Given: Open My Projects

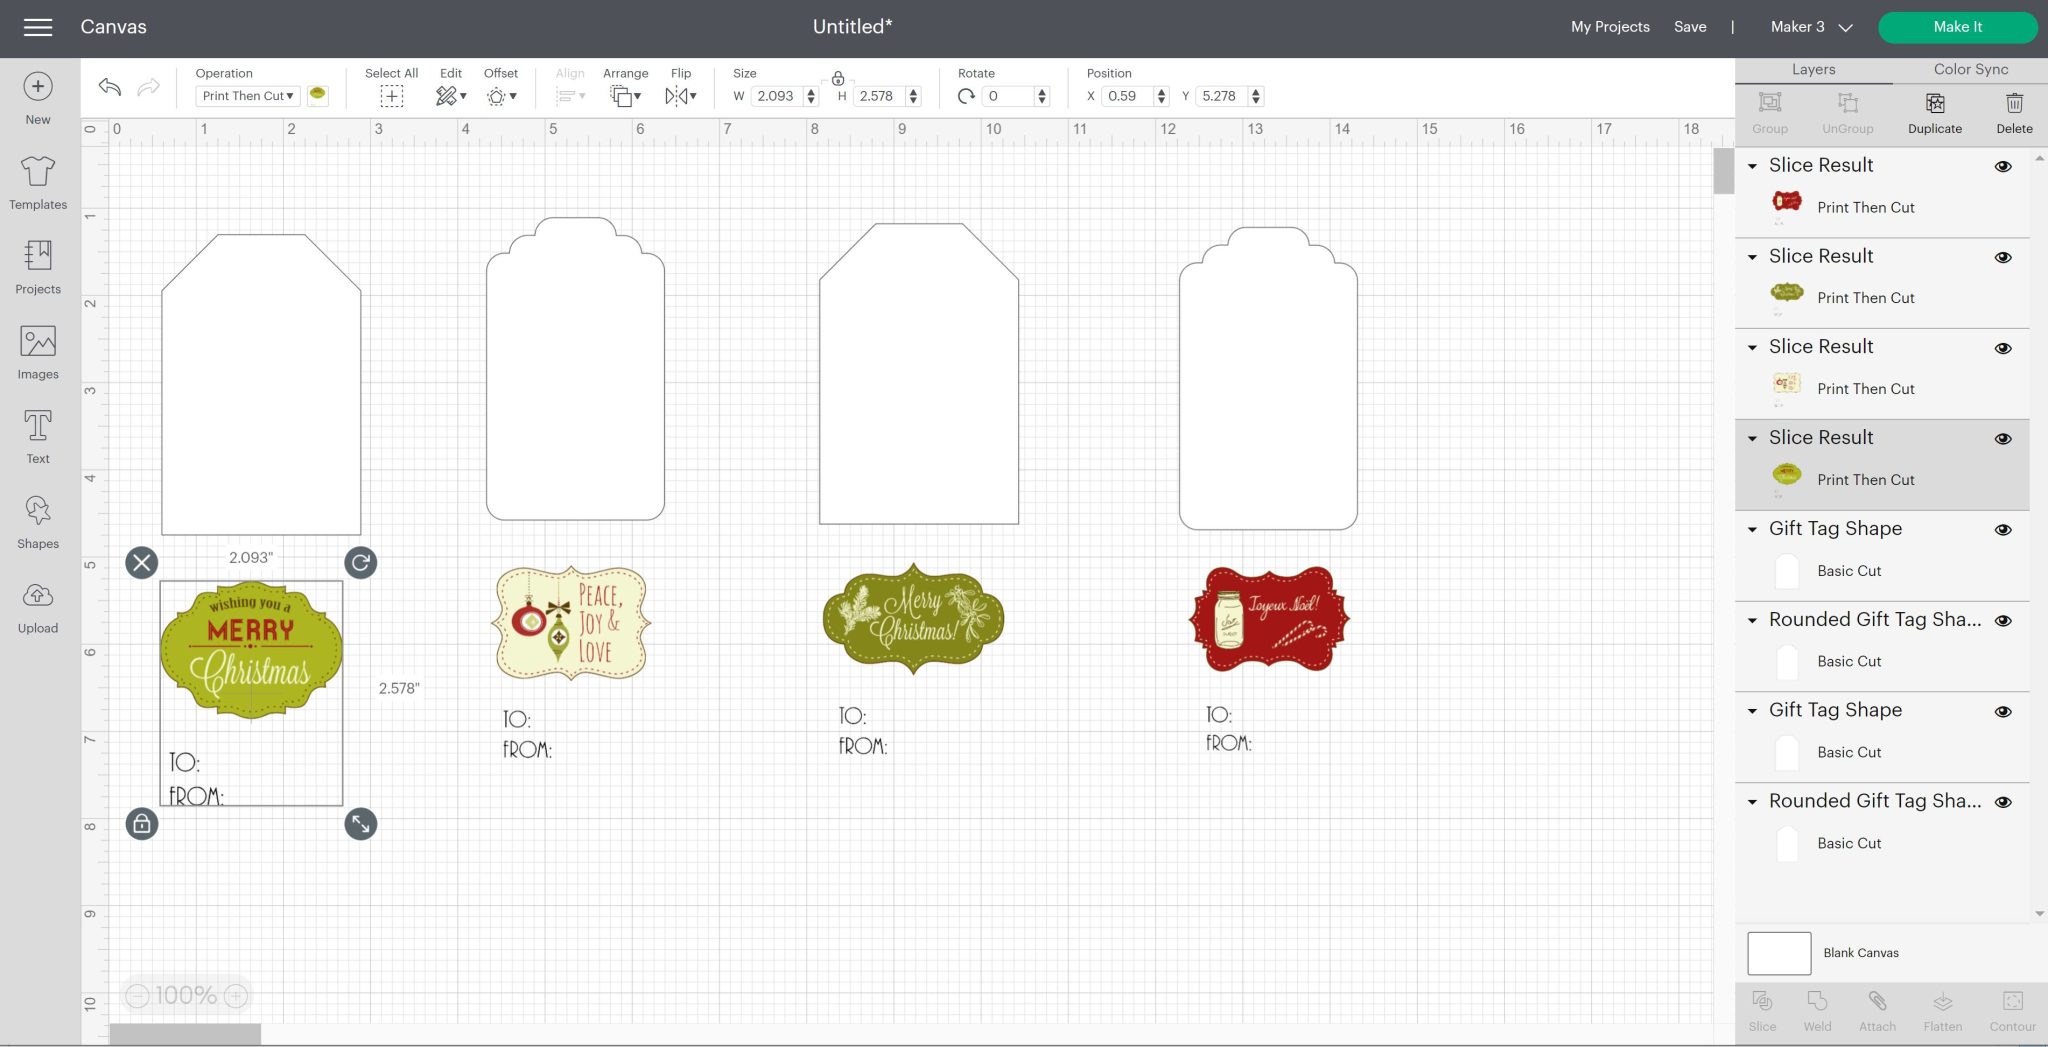Looking at the screenshot, I should click(1609, 27).
